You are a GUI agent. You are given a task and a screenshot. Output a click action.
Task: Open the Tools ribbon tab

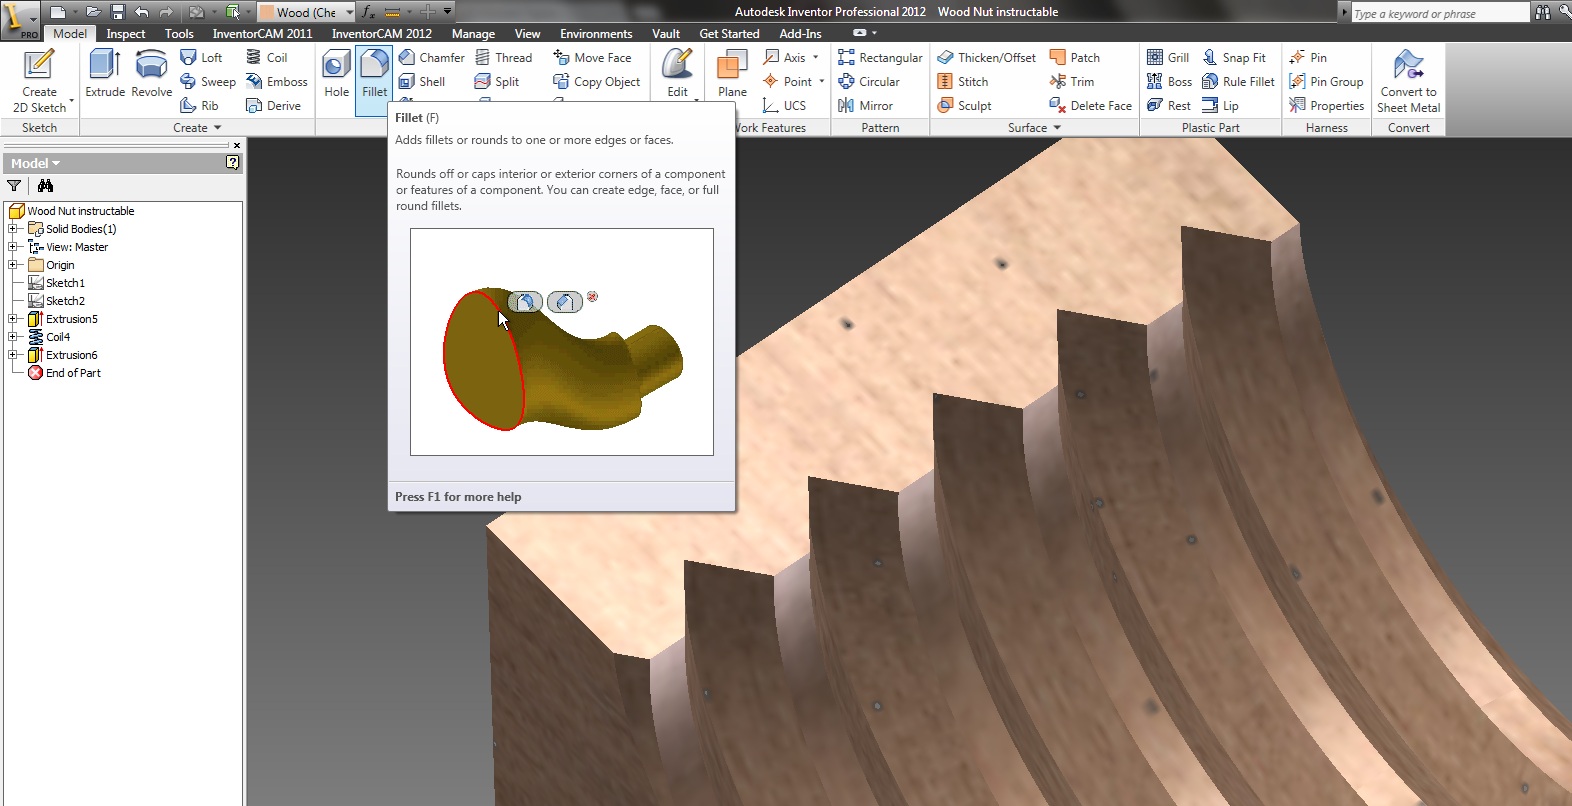179,34
